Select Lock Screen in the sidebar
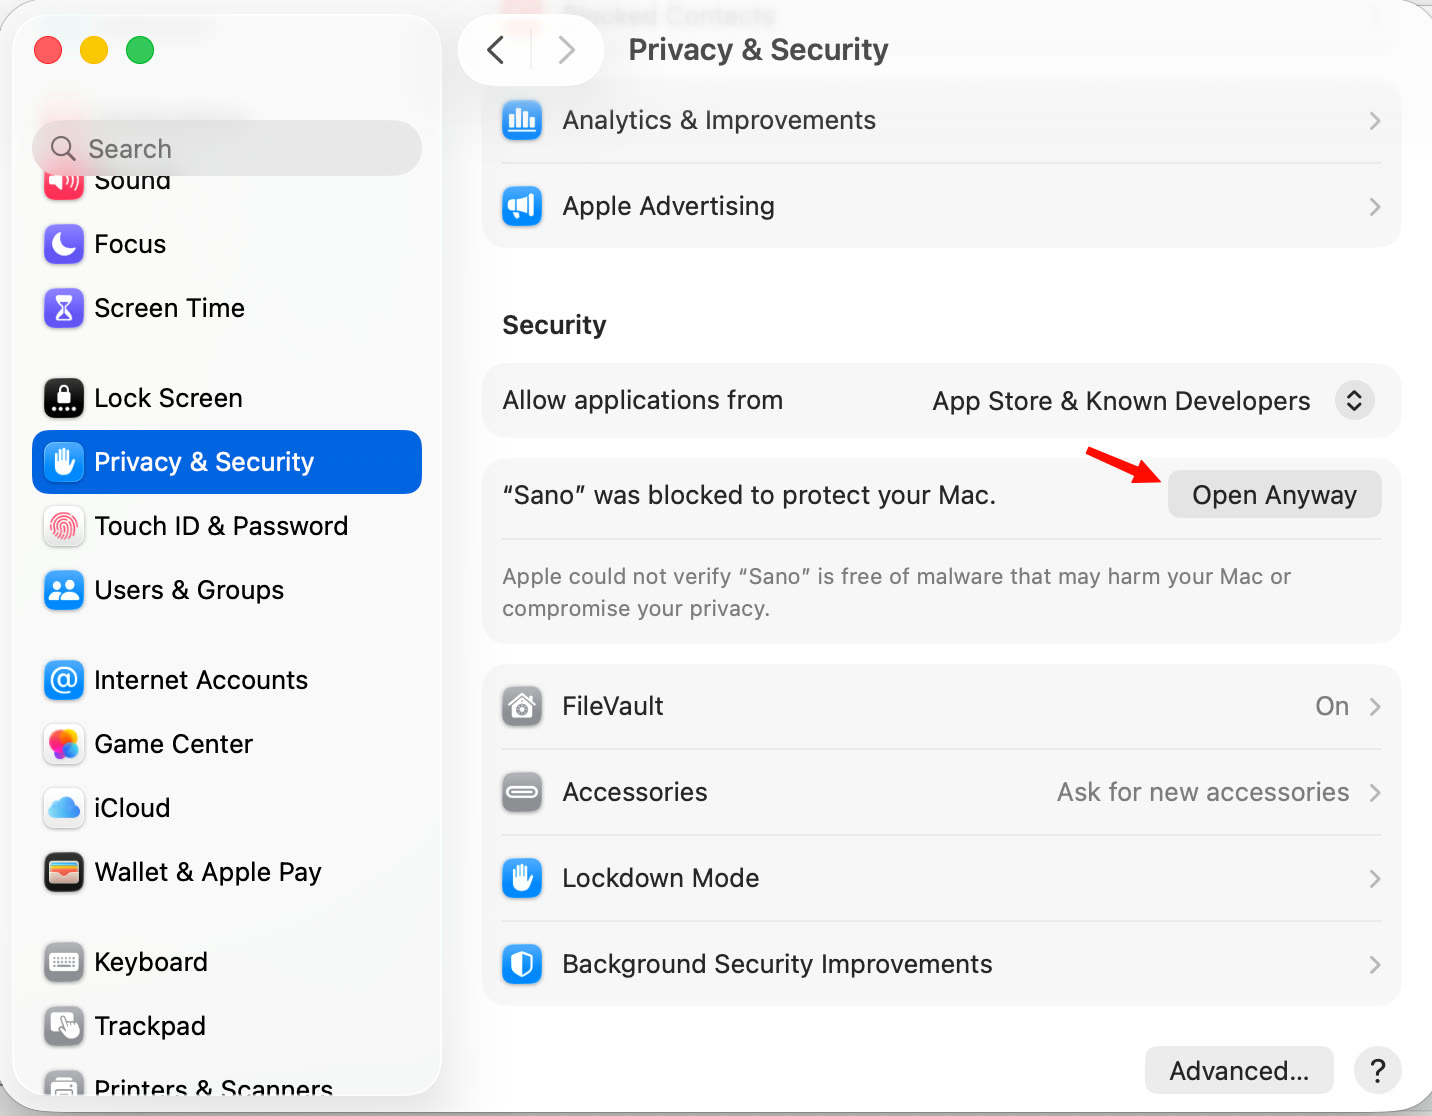 click(227, 398)
